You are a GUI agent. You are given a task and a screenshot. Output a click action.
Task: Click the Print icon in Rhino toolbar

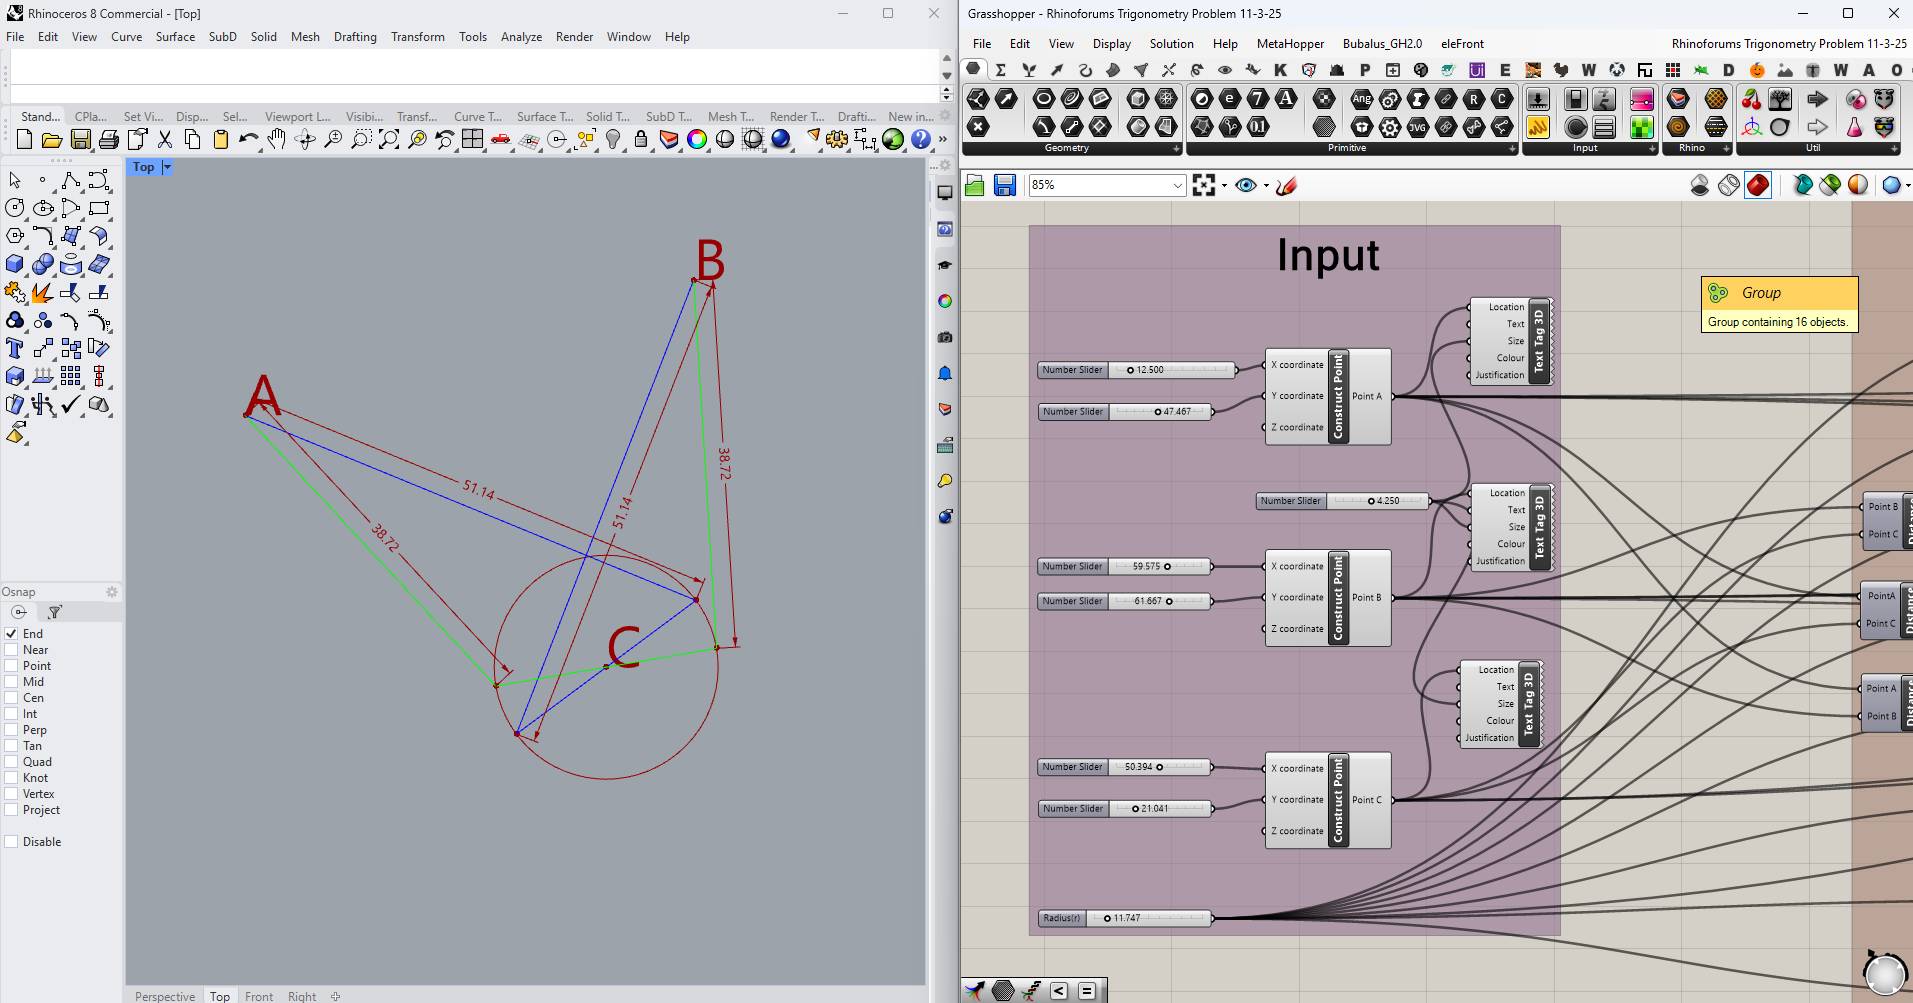pos(108,140)
